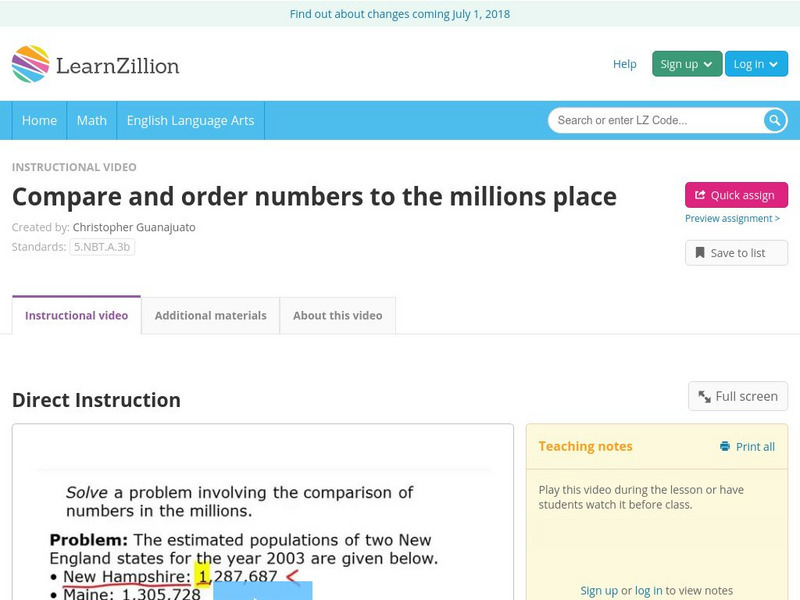The image size is (800, 600).
Task: Click the bookmark icon on Save to list
Action: [699, 252]
